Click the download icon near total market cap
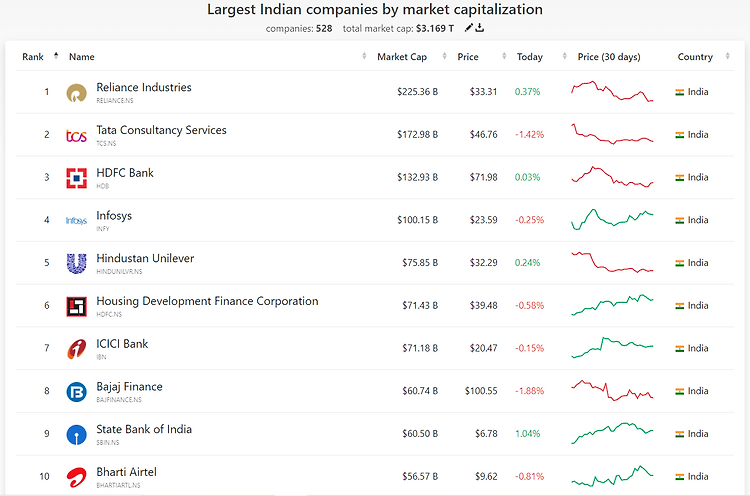Viewport: 750px width, 496px height. click(480, 28)
